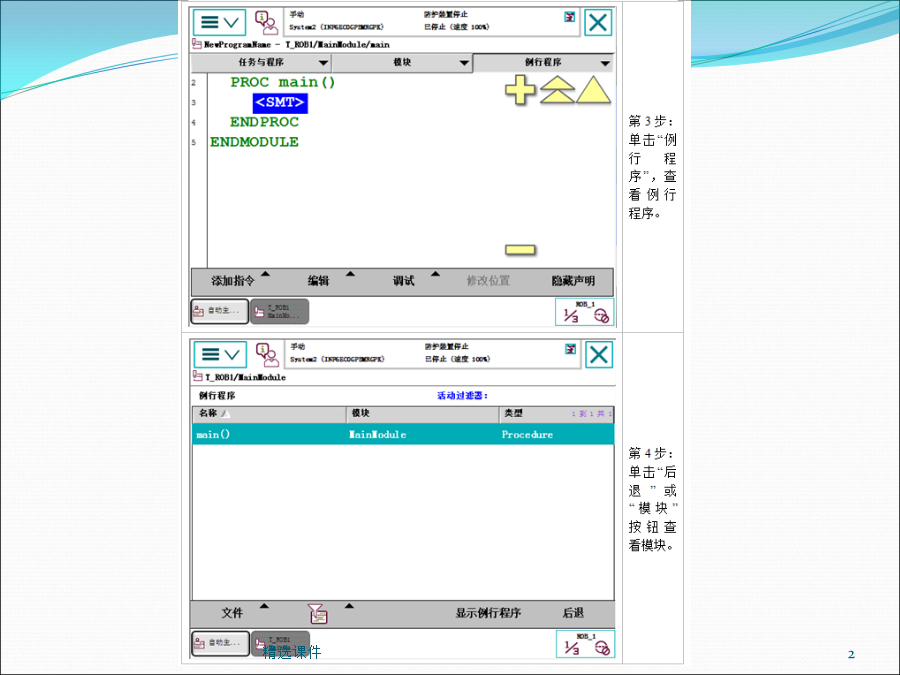Screen dimensions: 900x675
Task: Select the main() routine row
Action: (x=403, y=435)
